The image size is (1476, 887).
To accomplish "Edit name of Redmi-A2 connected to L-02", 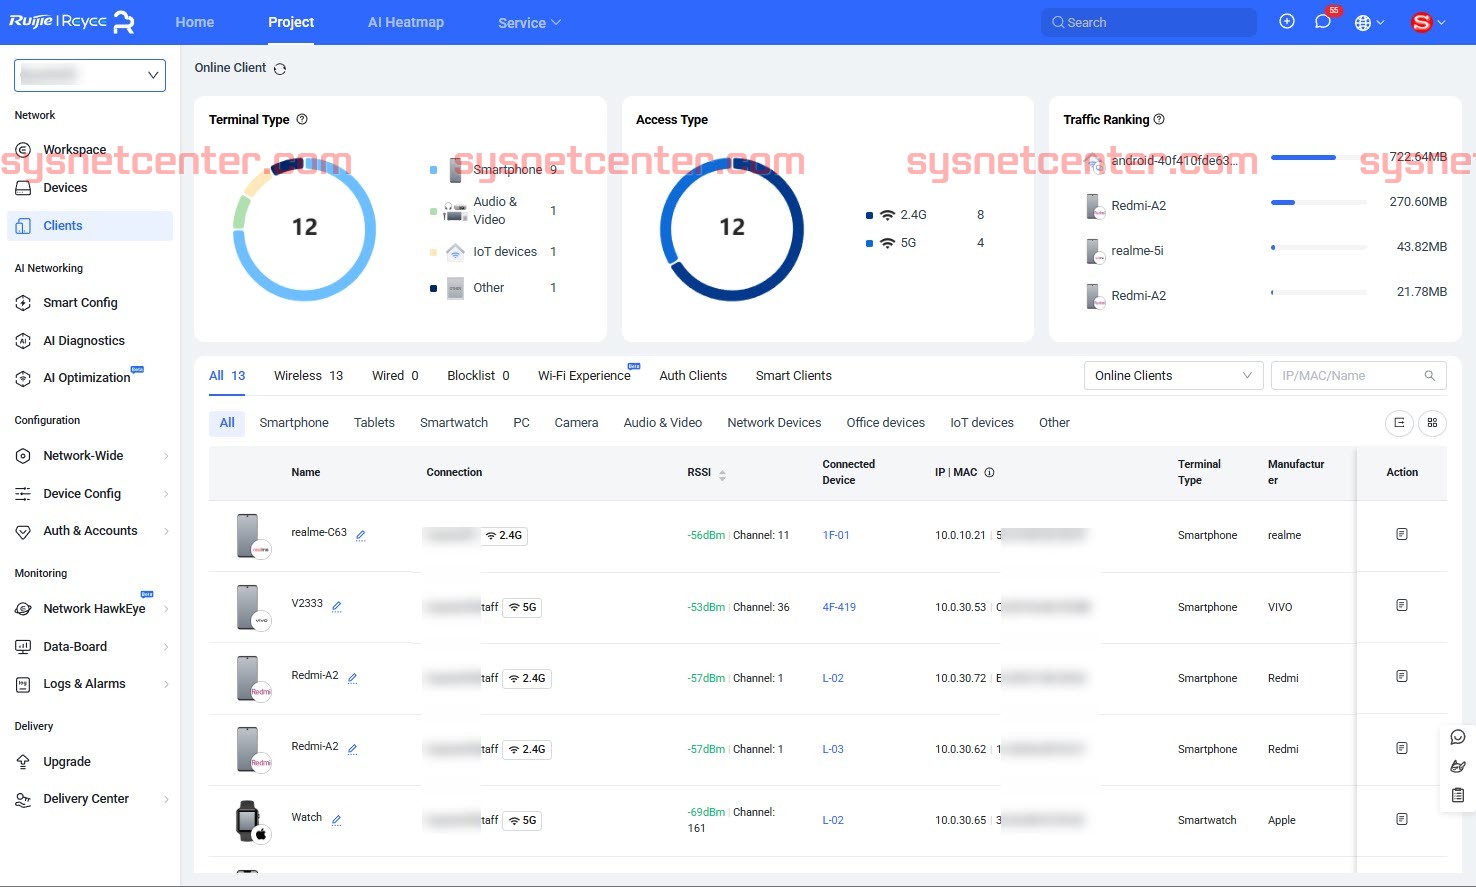I will point(353,678).
